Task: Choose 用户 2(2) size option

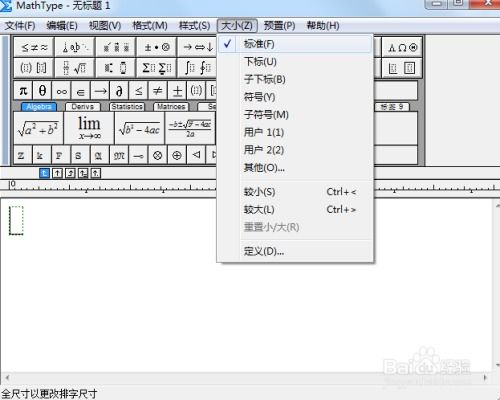Action: pyautogui.click(x=295, y=150)
